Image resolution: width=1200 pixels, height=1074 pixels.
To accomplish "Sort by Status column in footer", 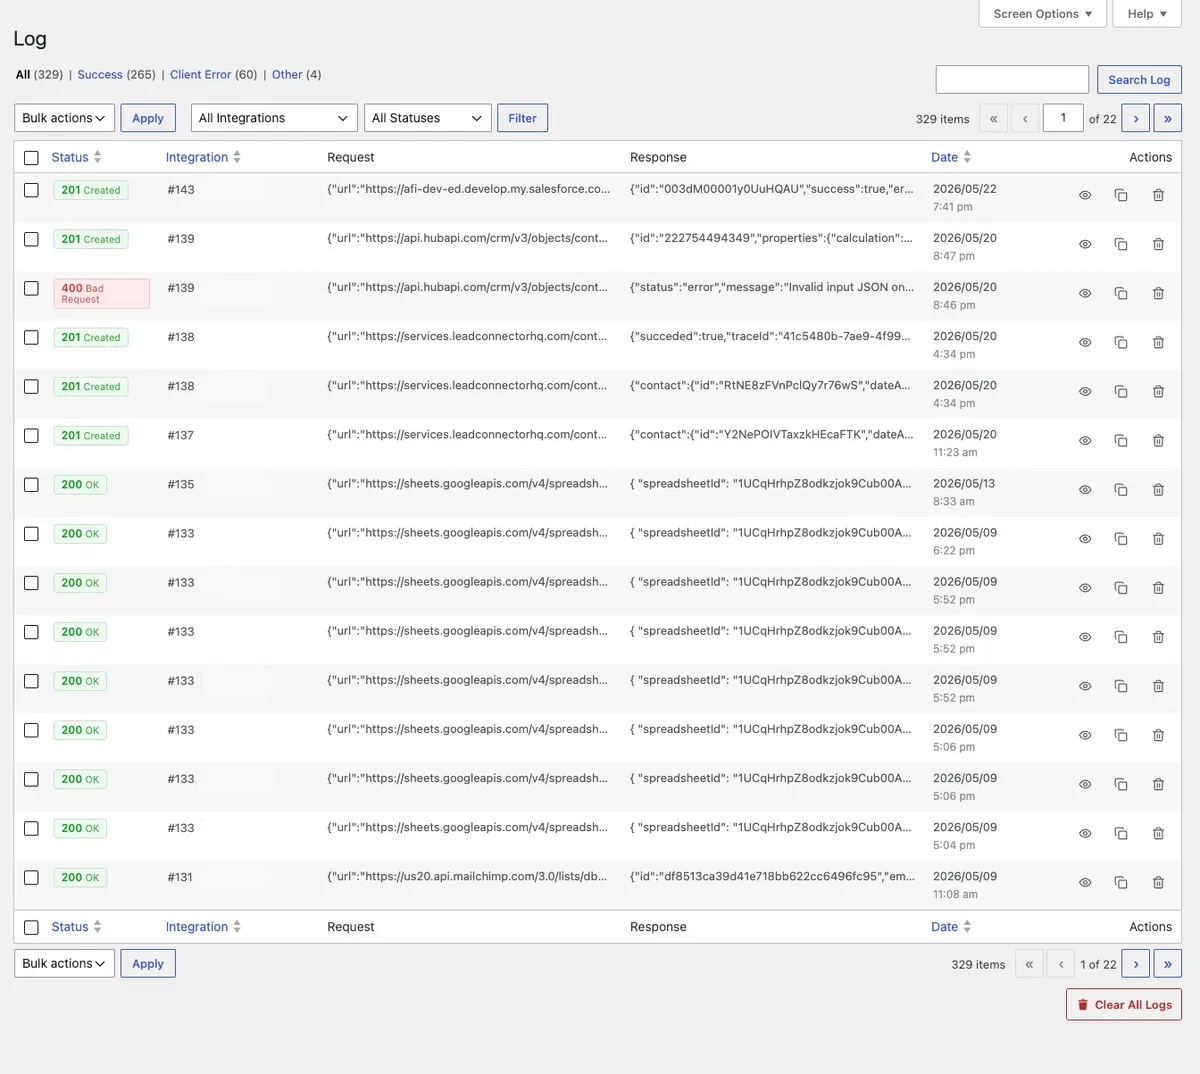I will pyautogui.click(x=76, y=927).
